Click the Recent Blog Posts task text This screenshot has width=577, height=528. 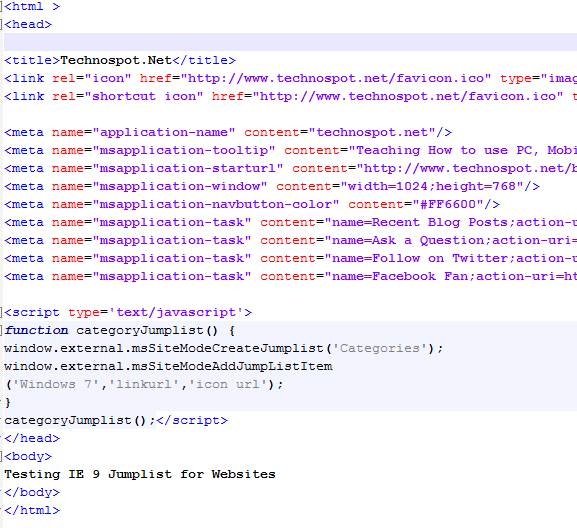(x=439, y=223)
